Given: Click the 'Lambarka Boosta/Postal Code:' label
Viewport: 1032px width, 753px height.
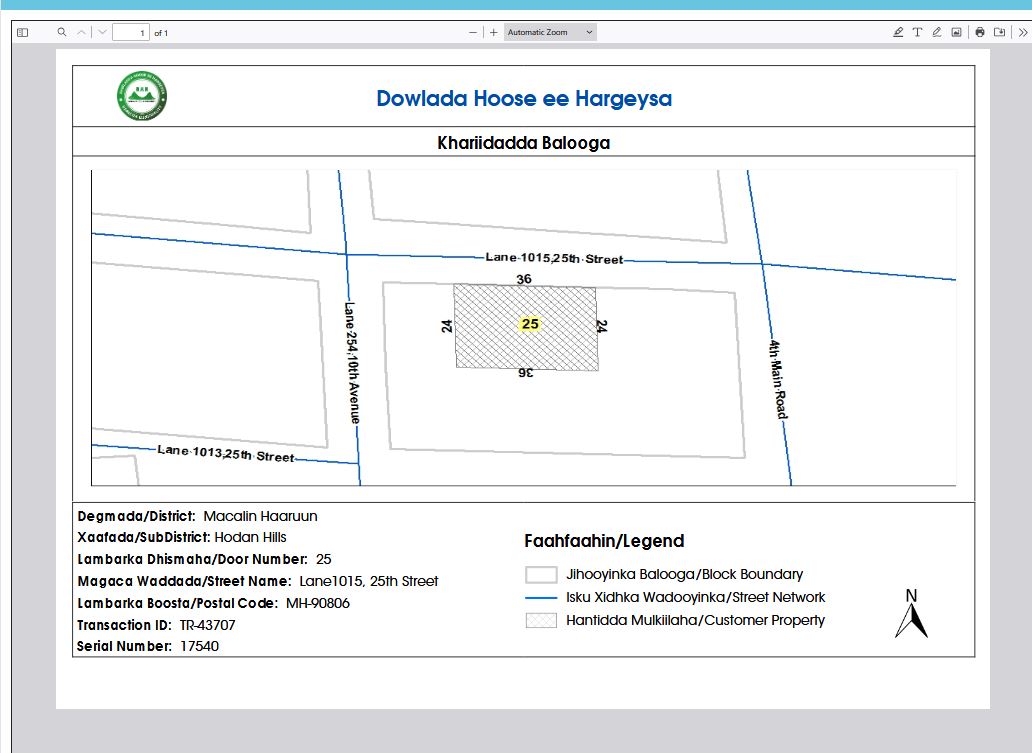Looking at the screenshot, I should click(177, 604).
